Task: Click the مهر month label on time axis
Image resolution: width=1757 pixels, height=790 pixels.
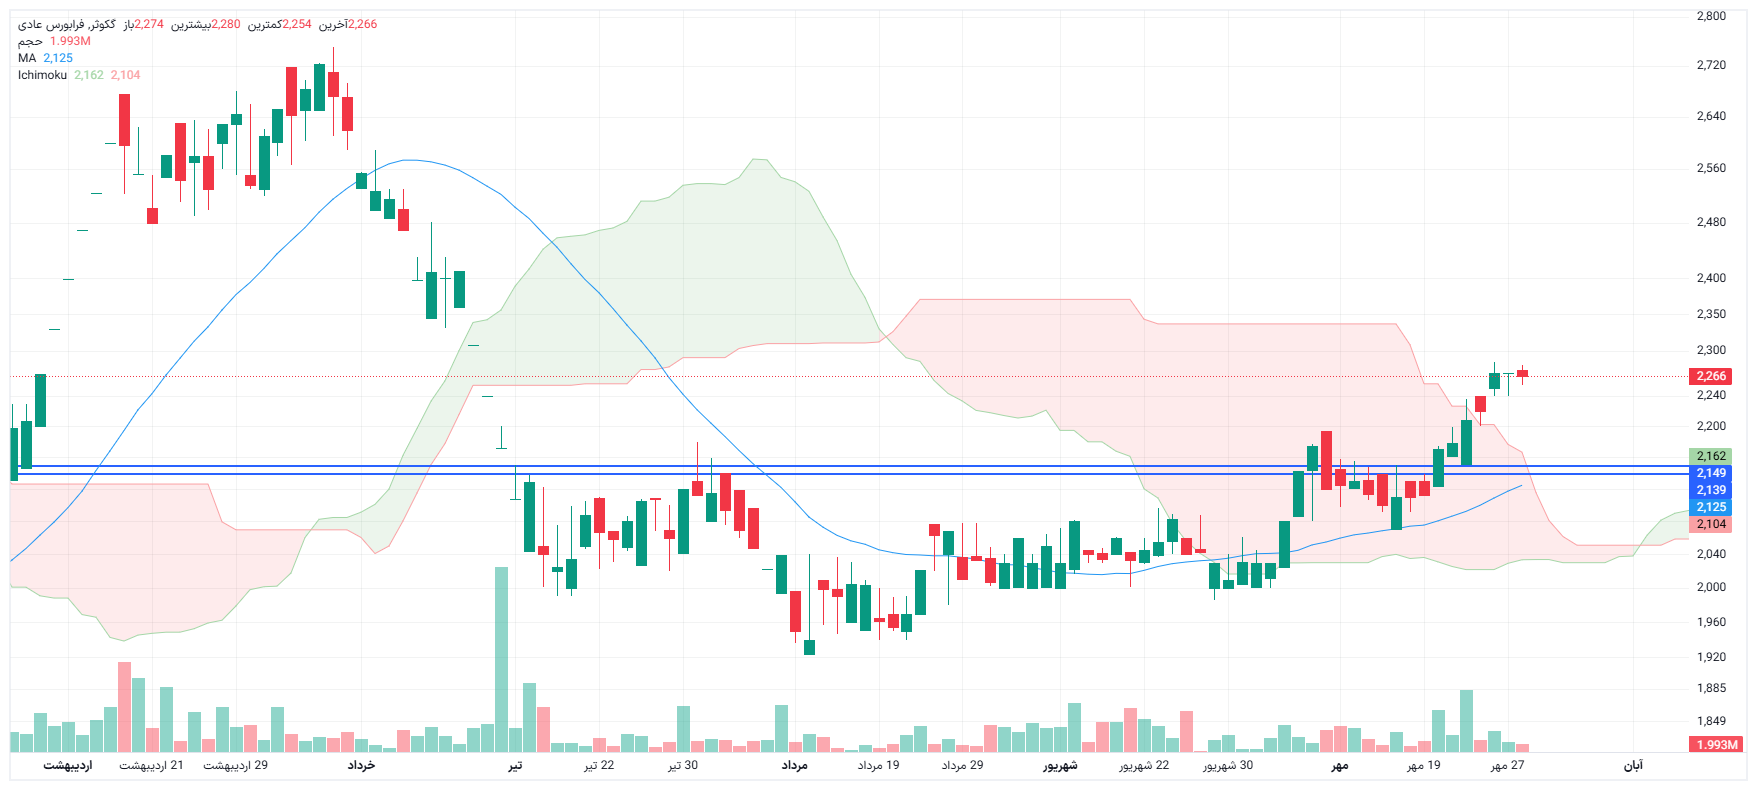Action: [x=1339, y=765]
